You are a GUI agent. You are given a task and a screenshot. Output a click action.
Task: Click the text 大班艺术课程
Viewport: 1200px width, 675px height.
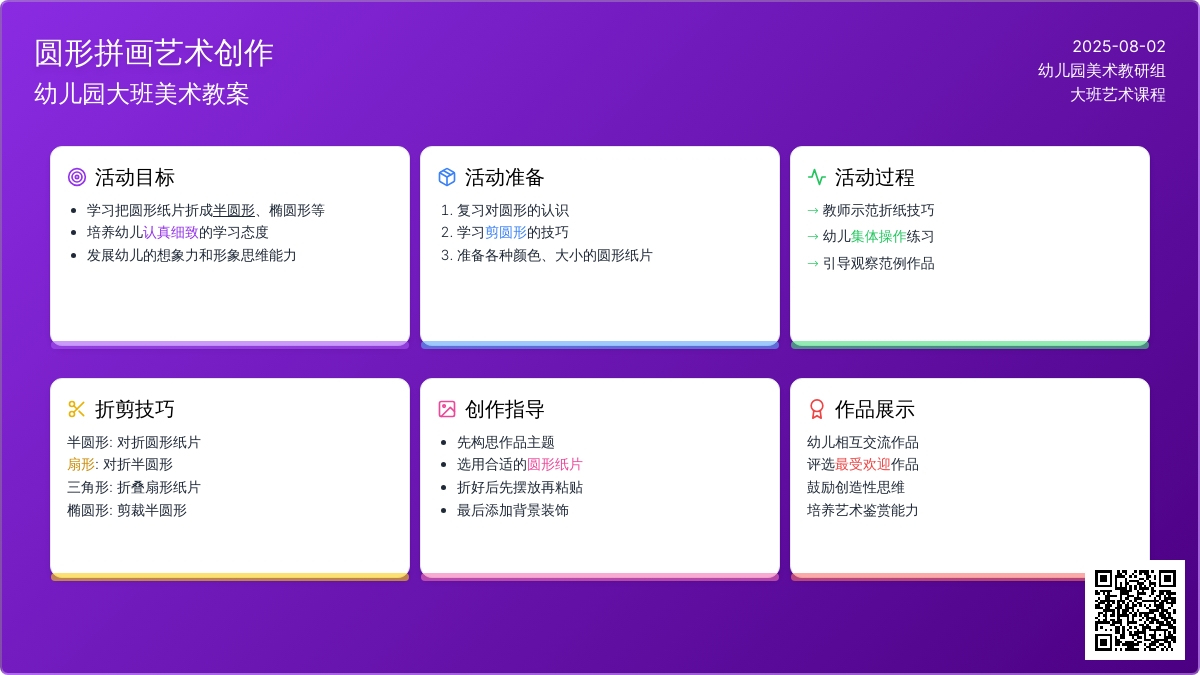tap(1118, 94)
